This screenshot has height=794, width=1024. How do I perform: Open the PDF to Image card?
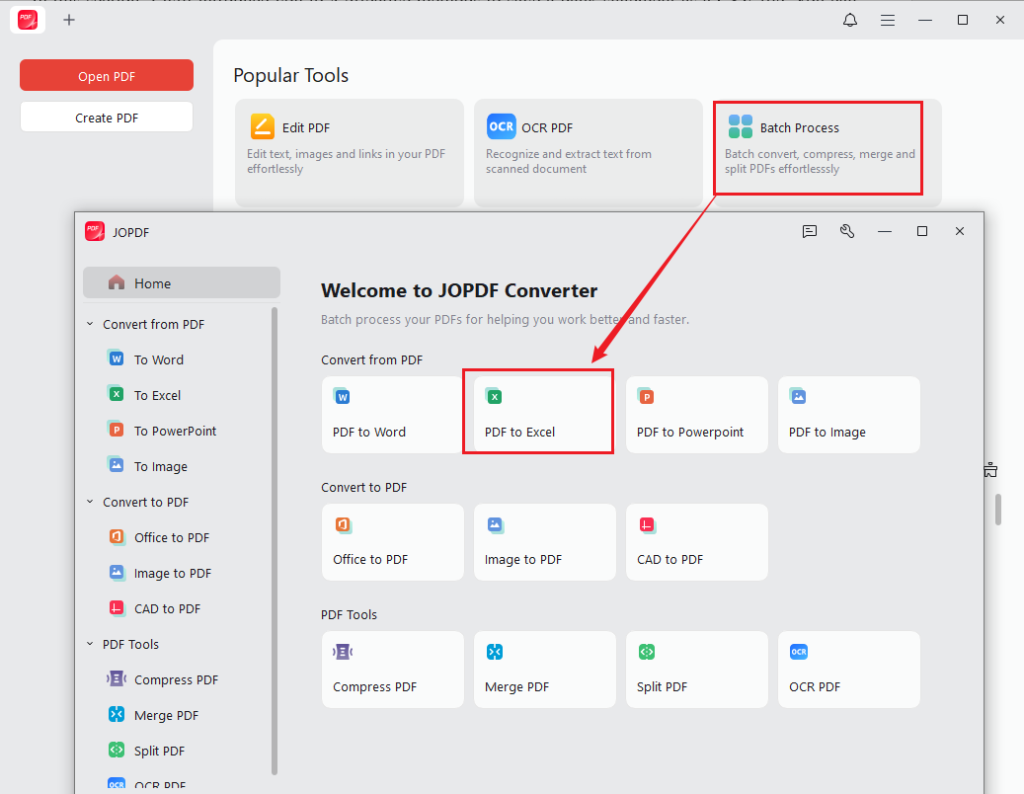849,414
